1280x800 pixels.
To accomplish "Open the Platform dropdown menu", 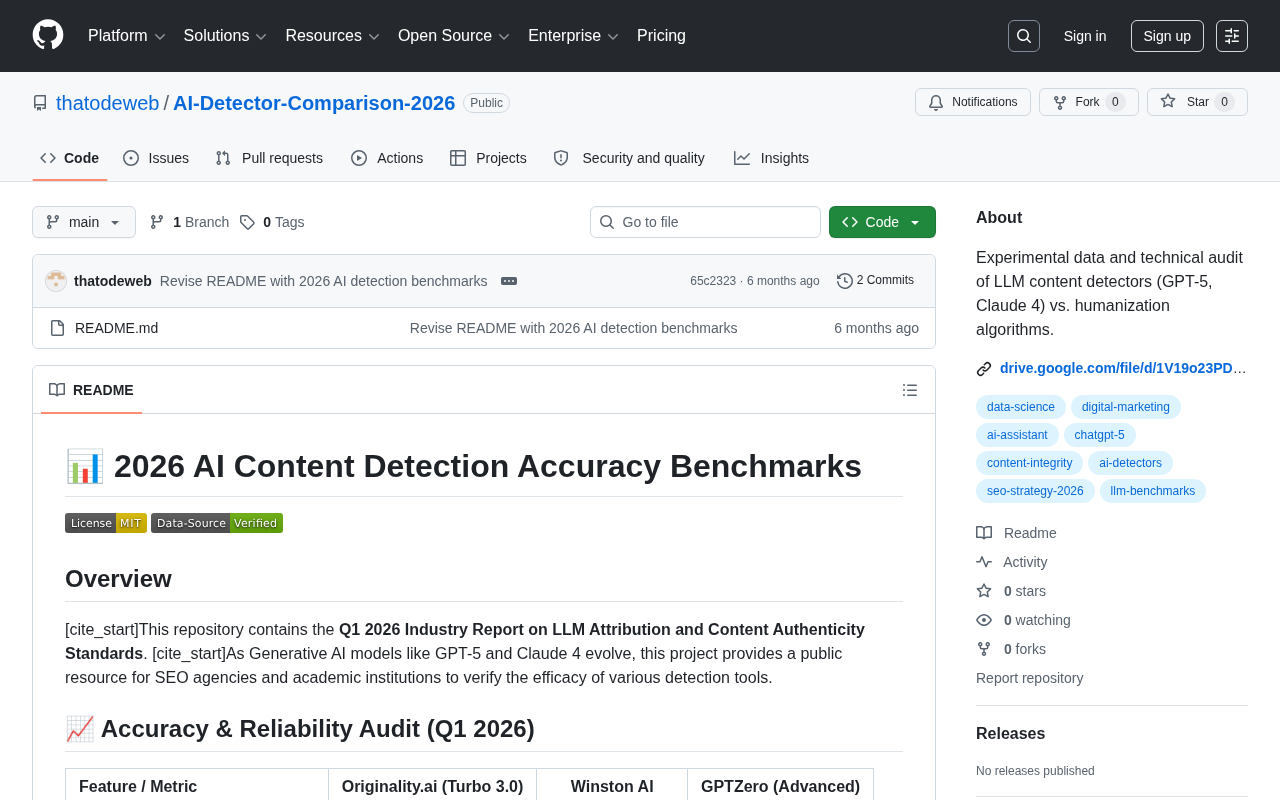I will (127, 36).
